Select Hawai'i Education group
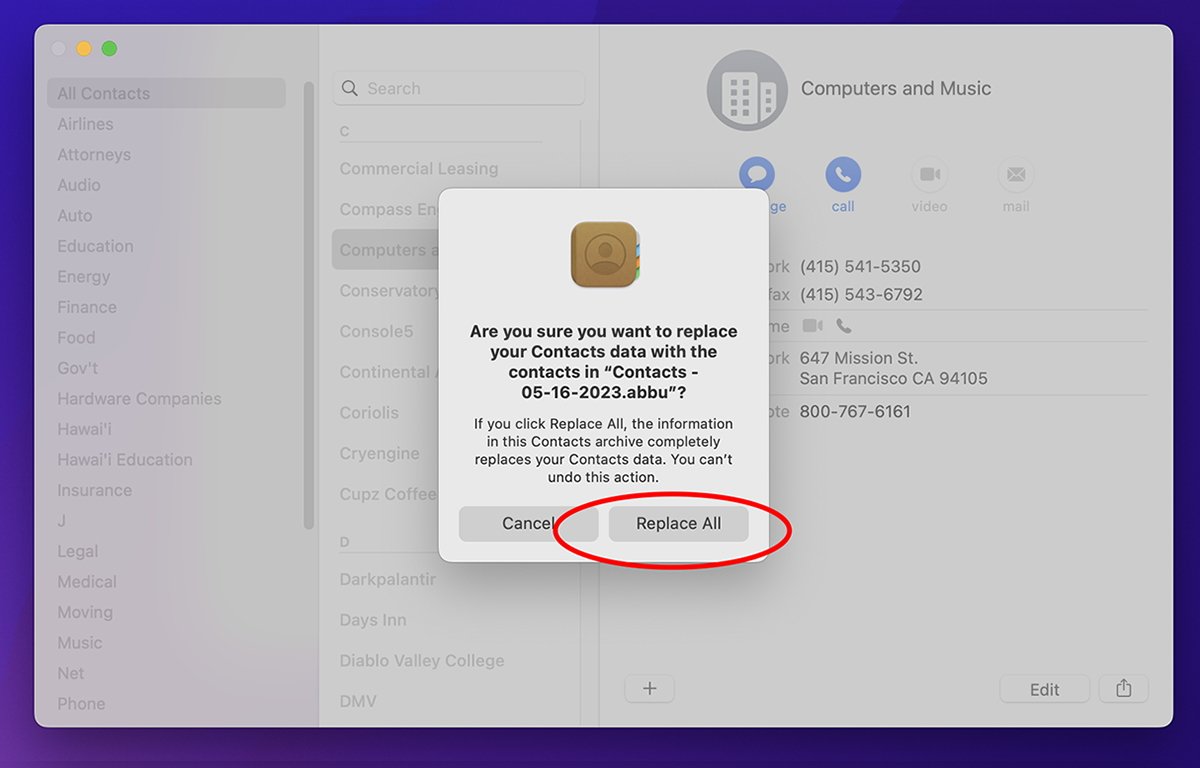The image size is (1200, 768). (x=125, y=460)
